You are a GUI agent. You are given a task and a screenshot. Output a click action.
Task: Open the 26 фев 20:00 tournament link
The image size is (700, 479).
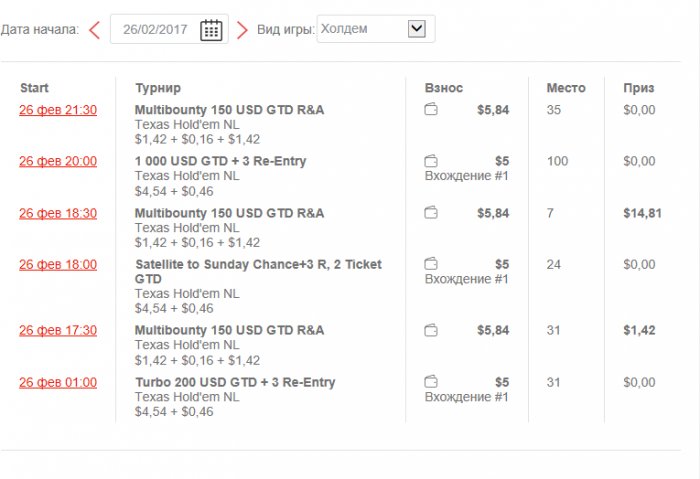(x=58, y=161)
